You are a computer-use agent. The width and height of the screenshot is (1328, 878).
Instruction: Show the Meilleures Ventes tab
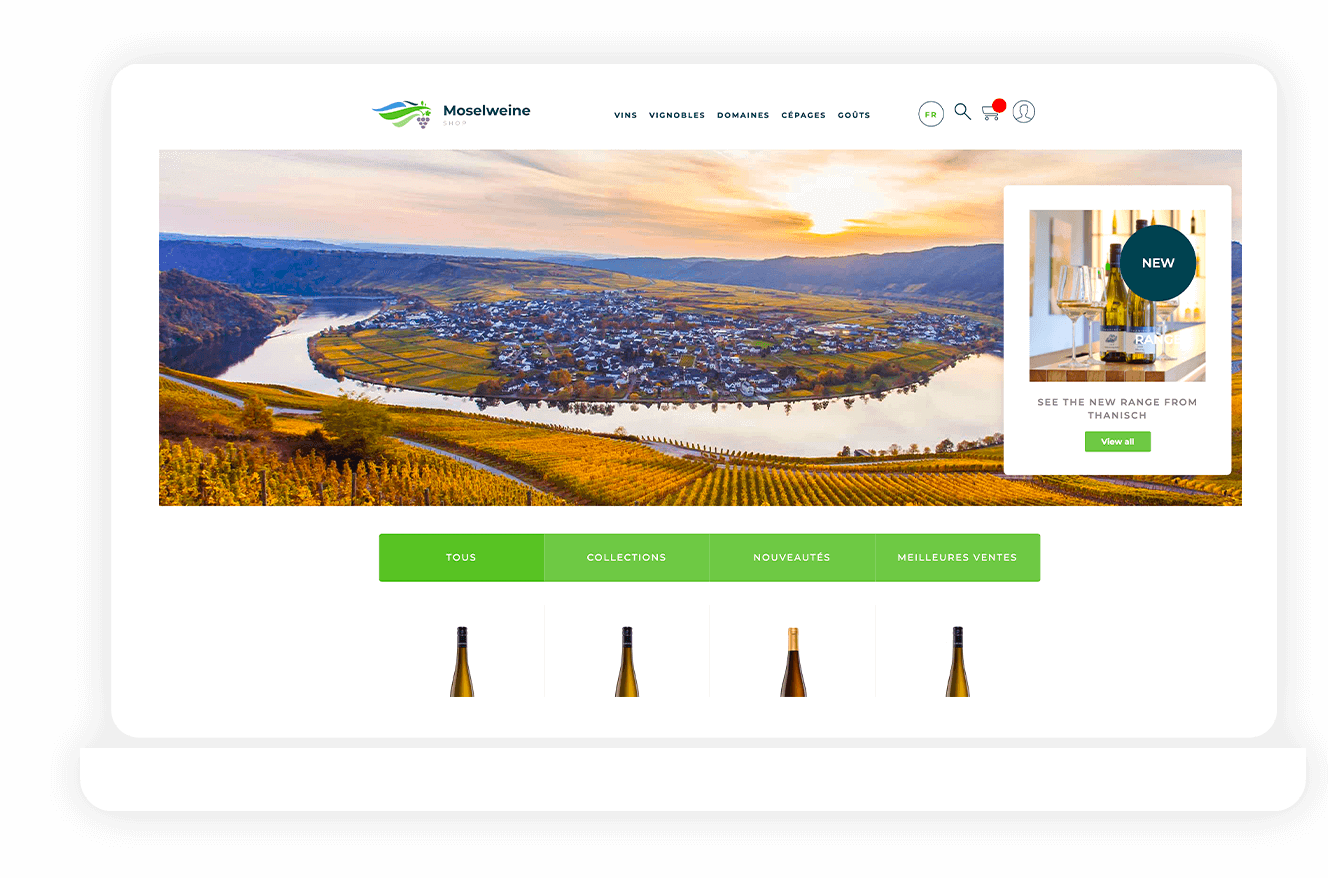pos(957,557)
